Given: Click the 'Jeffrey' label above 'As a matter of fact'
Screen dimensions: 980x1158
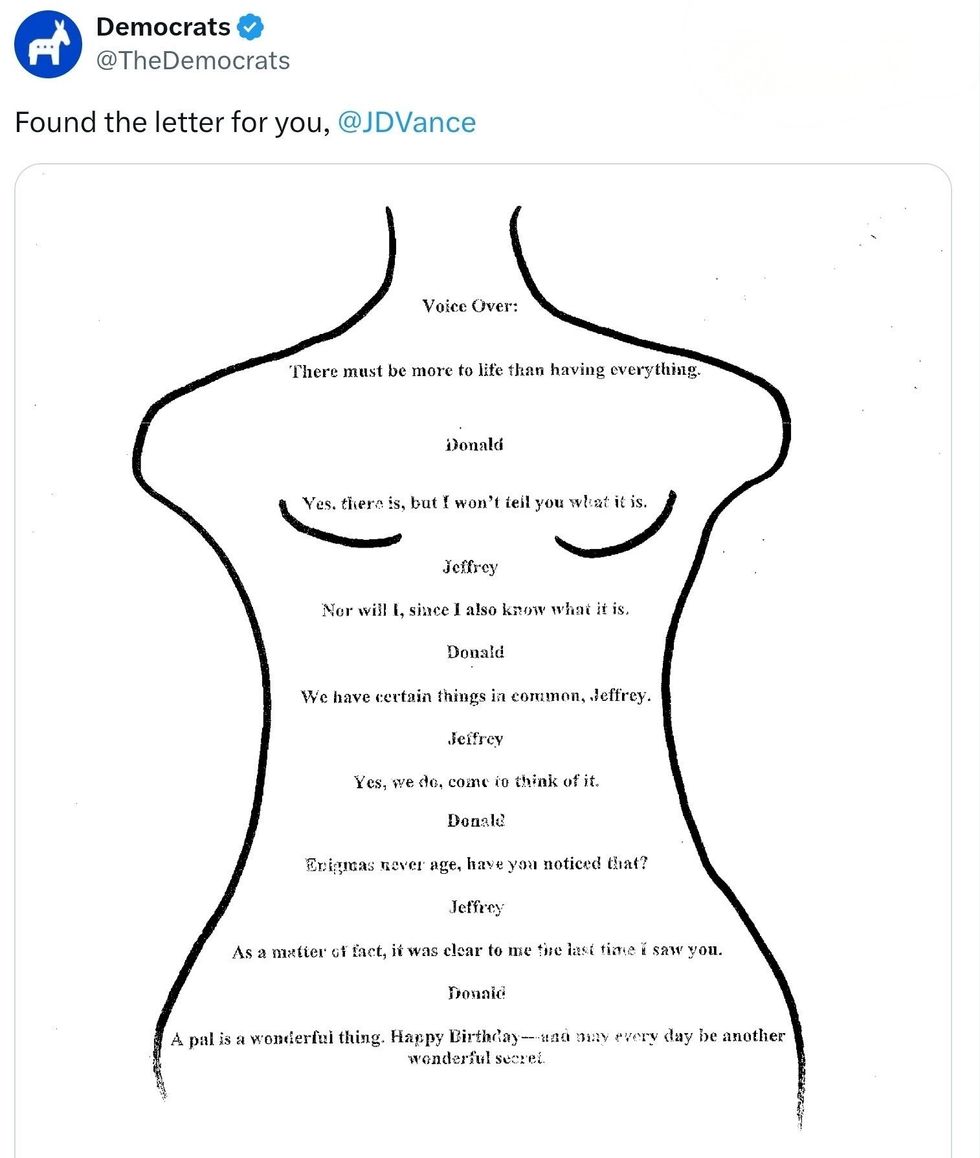Looking at the screenshot, I should [x=476, y=907].
